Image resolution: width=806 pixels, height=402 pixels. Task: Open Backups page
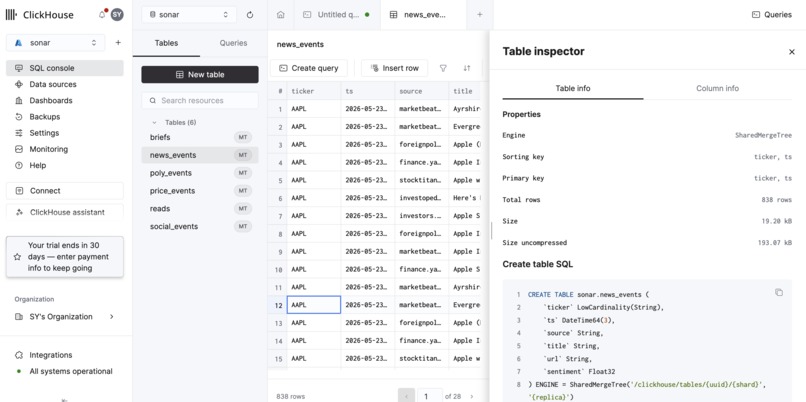(x=65, y=117)
